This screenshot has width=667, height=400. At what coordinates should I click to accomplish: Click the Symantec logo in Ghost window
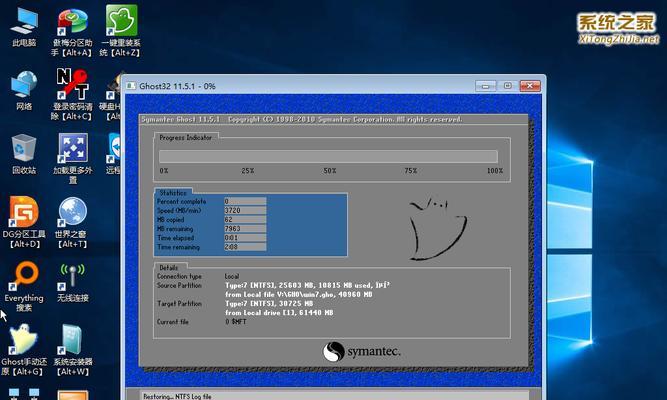[x=362, y=351]
